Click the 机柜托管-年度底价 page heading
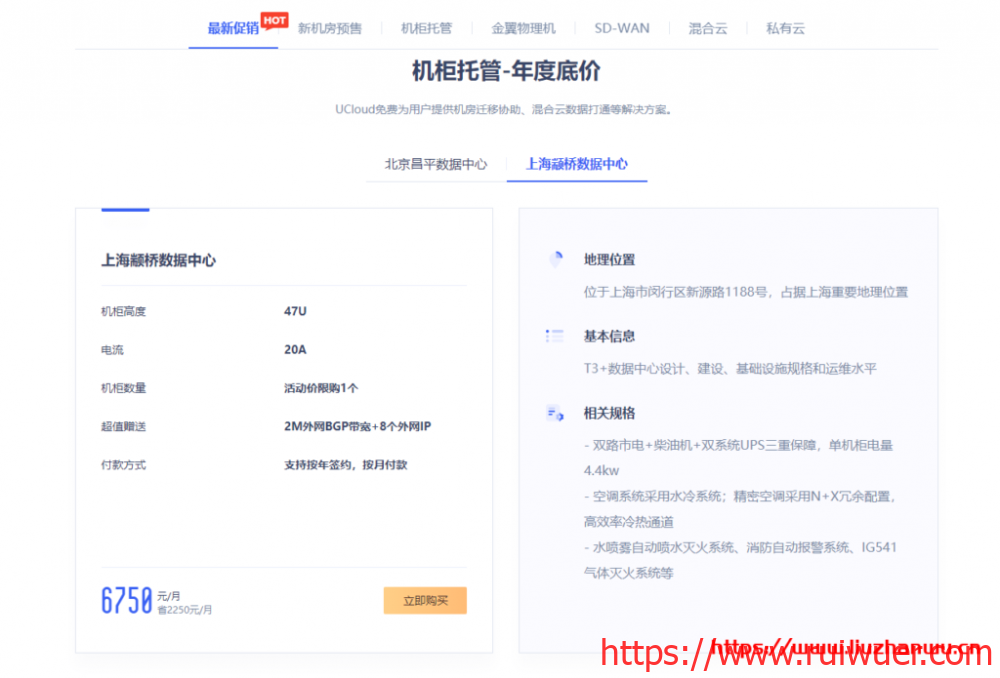The image size is (1000, 678). point(506,71)
